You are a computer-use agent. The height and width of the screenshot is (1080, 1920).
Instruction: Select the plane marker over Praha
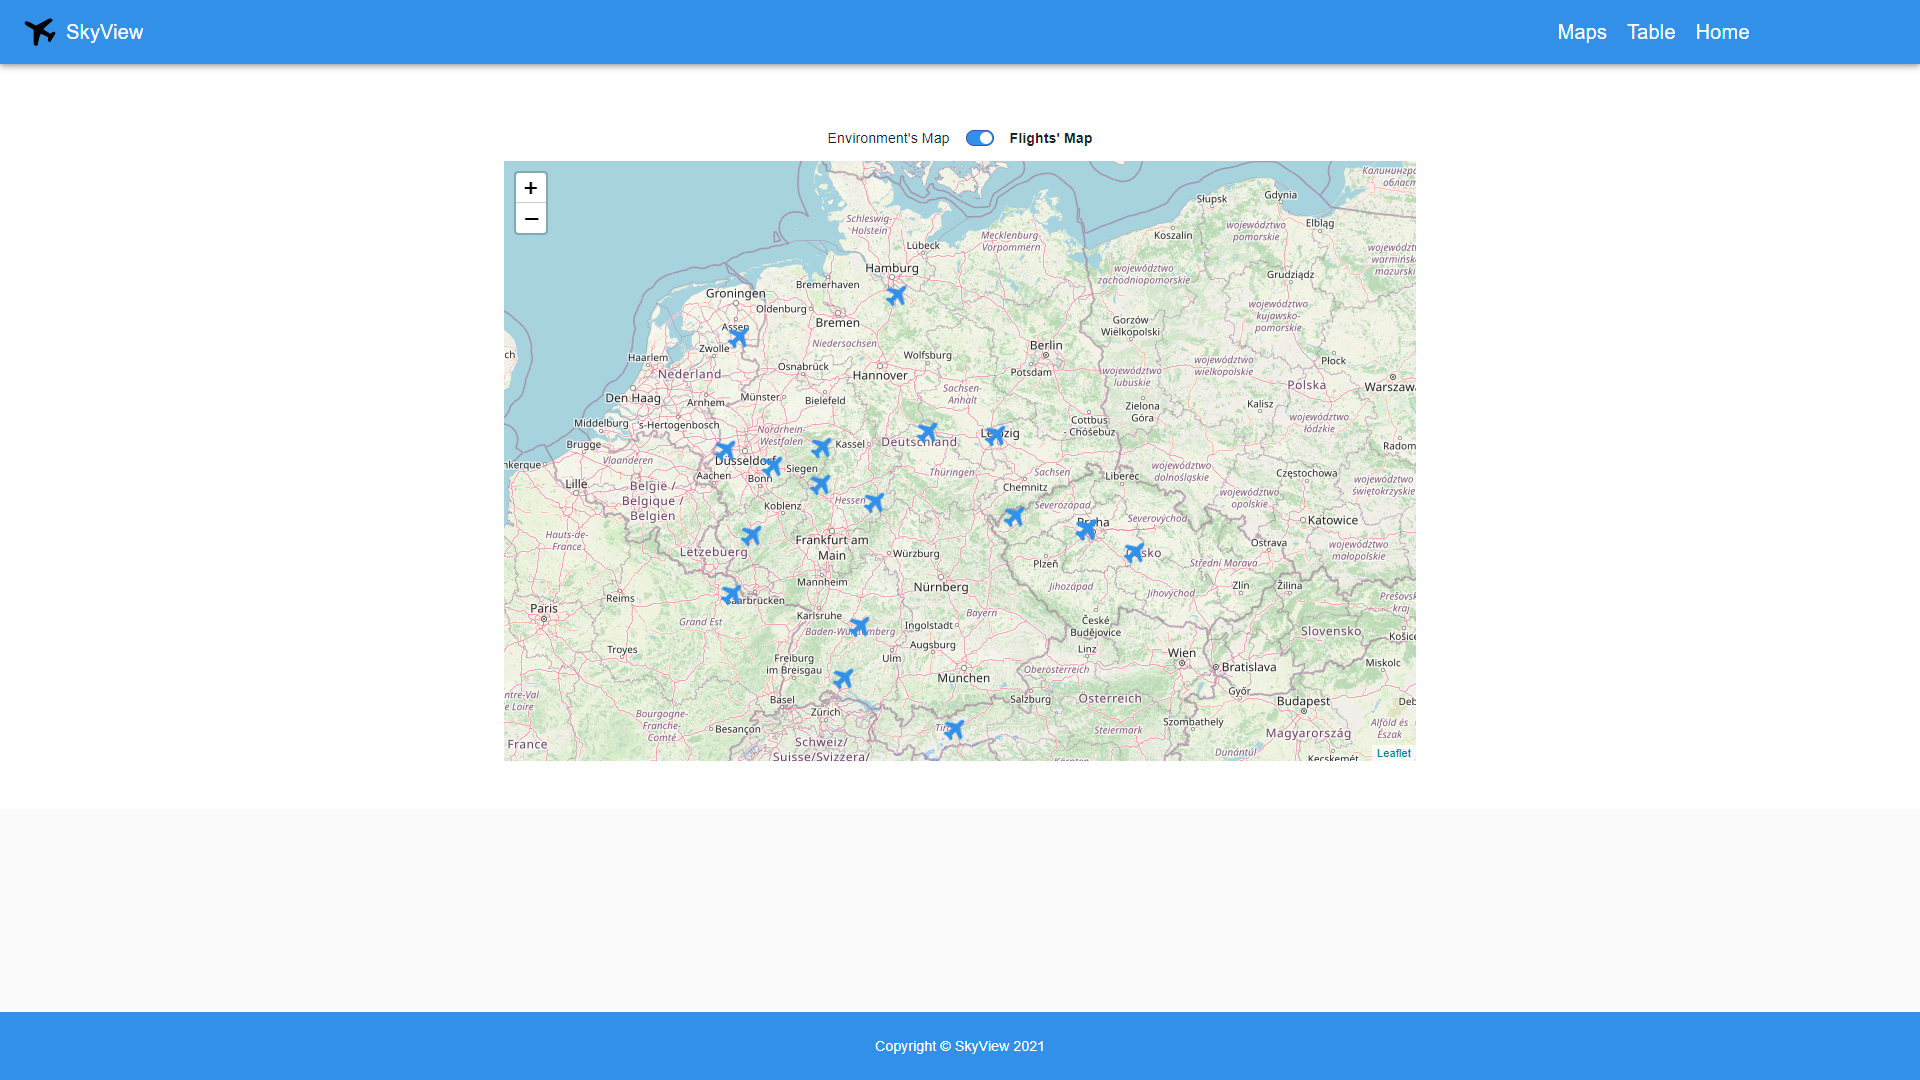(1086, 530)
